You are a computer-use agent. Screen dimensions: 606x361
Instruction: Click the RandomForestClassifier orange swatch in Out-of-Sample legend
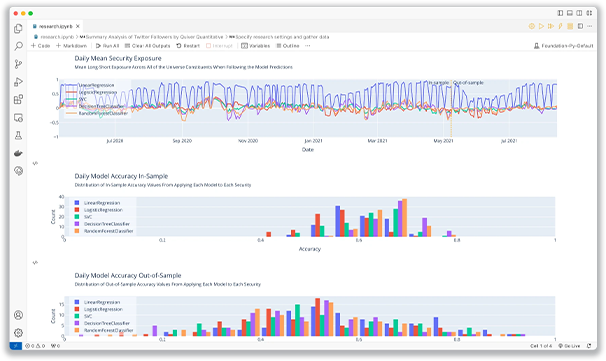coord(77,330)
